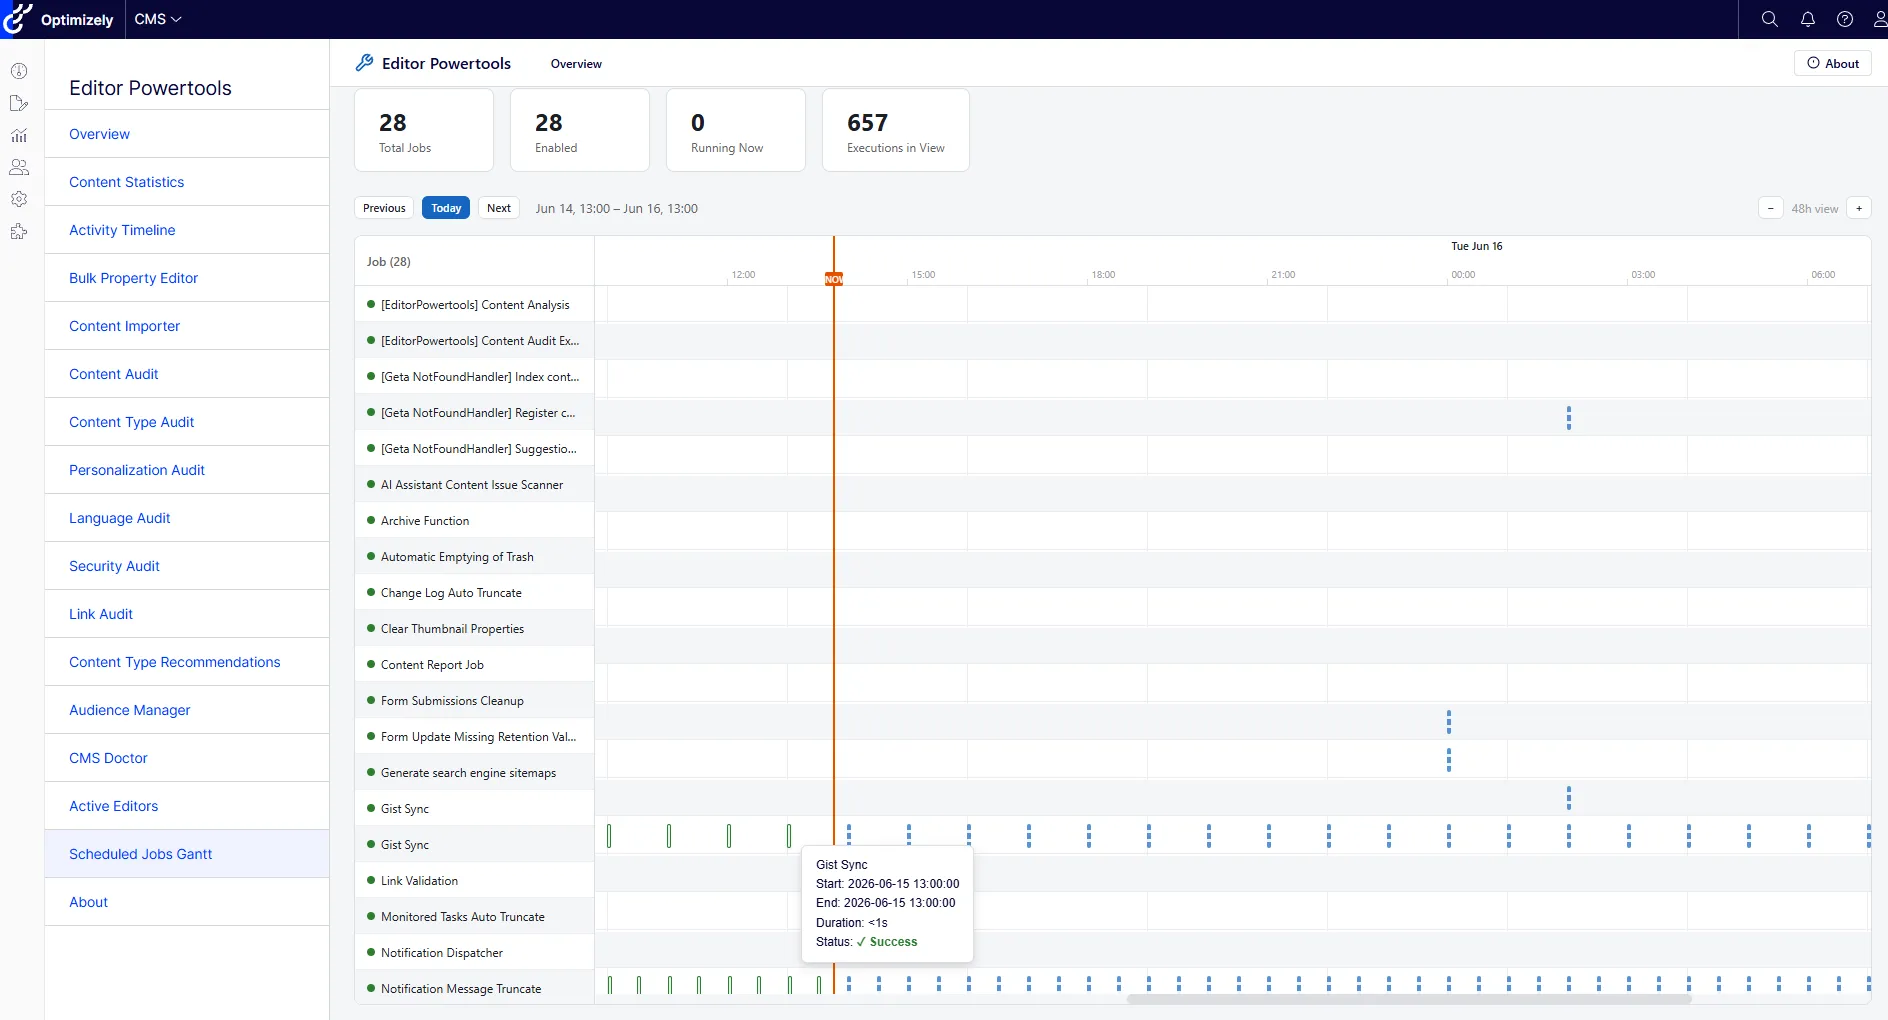Select Change Log Auto Truncate job
Screen dimensions: 1888x1020
(475, 593)
